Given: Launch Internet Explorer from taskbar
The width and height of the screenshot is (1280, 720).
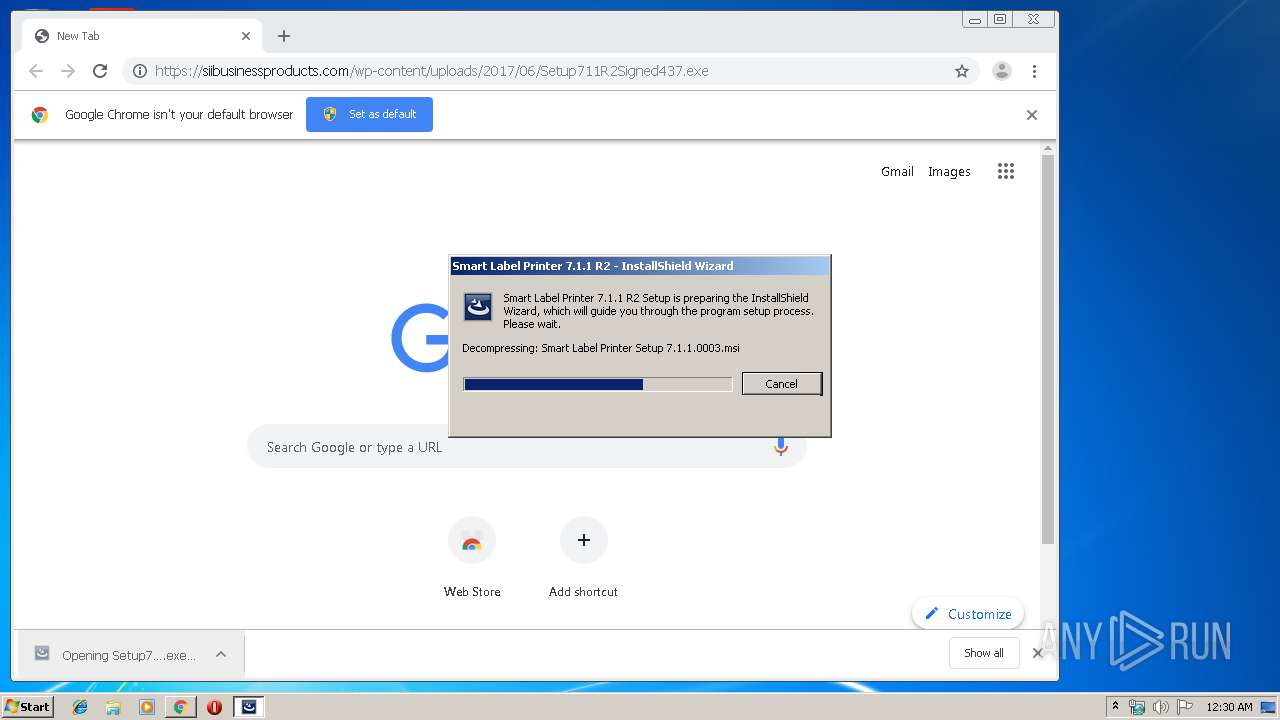Looking at the screenshot, I should click(80, 707).
